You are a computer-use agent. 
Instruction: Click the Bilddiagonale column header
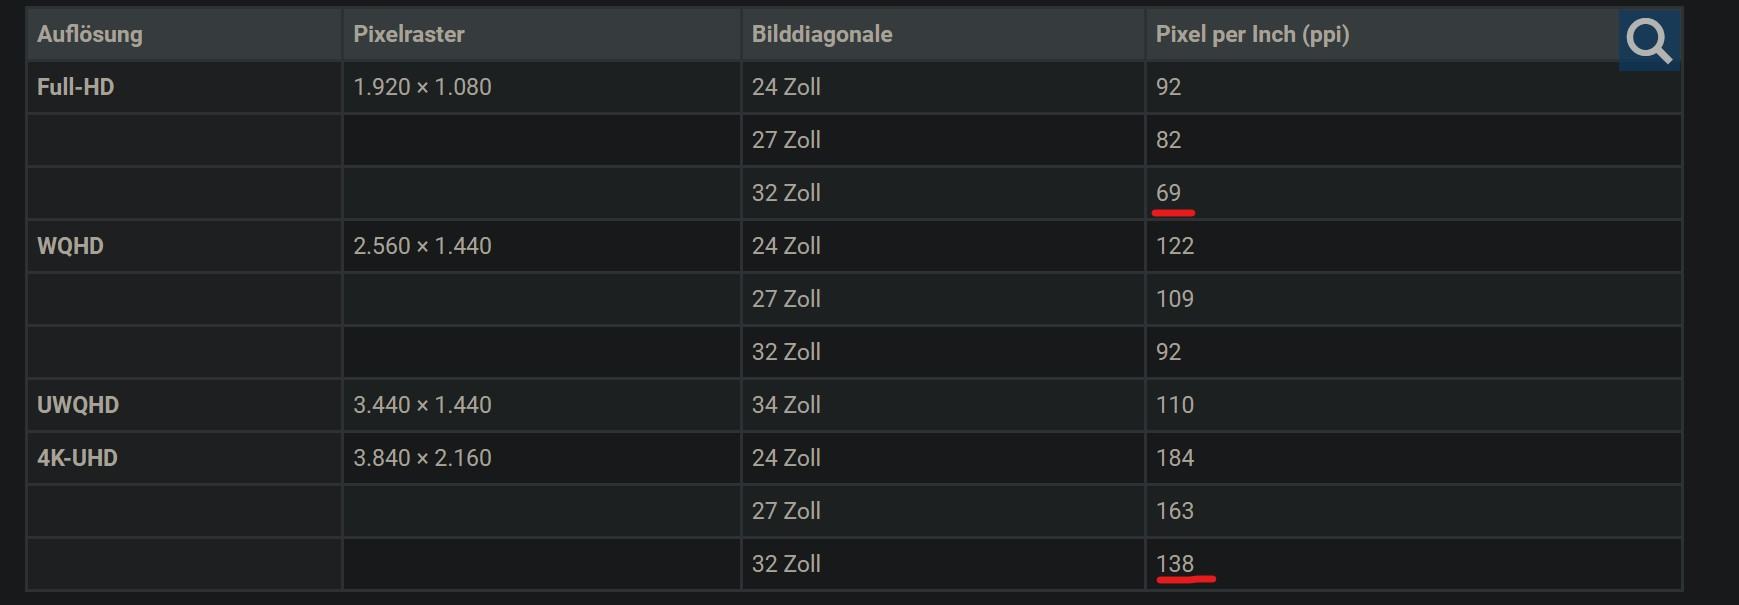click(x=822, y=35)
